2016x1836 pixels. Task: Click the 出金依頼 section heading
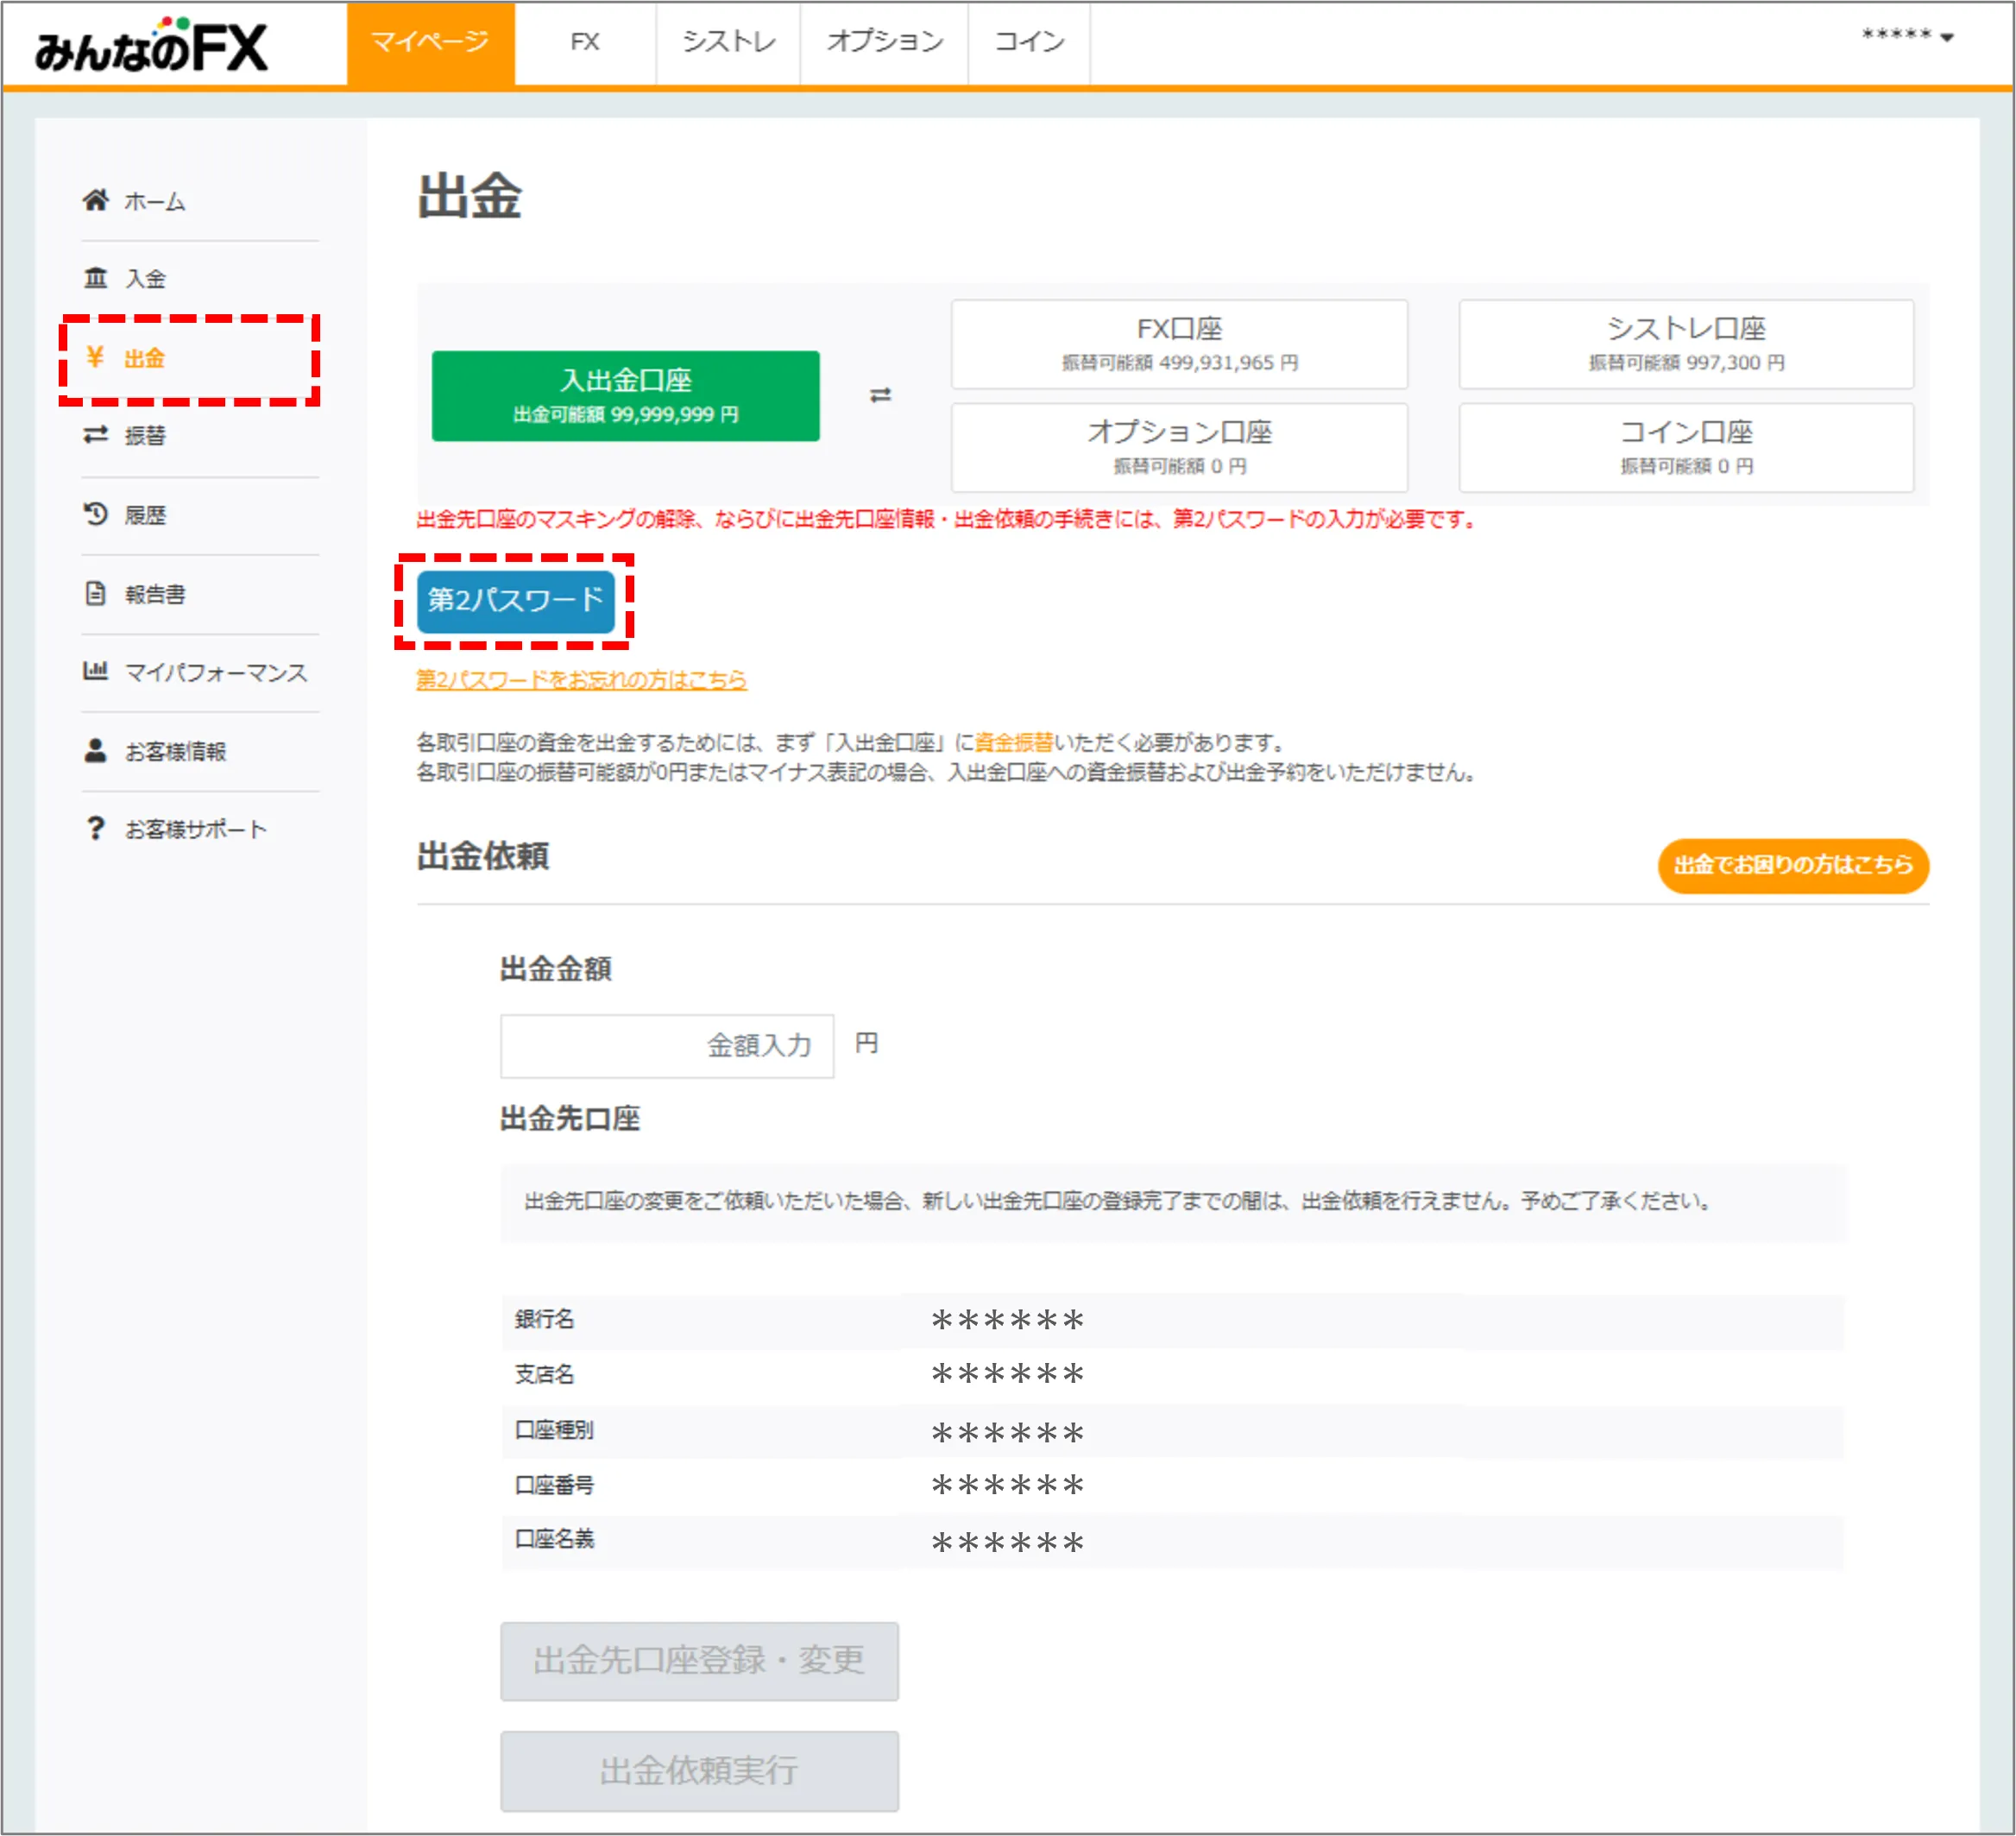tap(482, 857)
